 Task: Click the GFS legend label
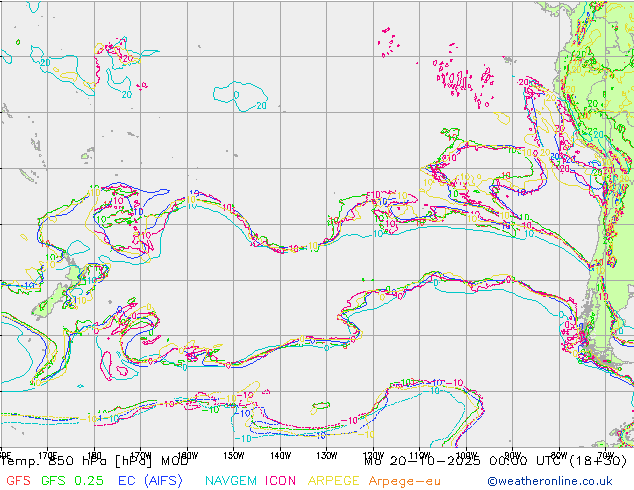pos(18,480)
